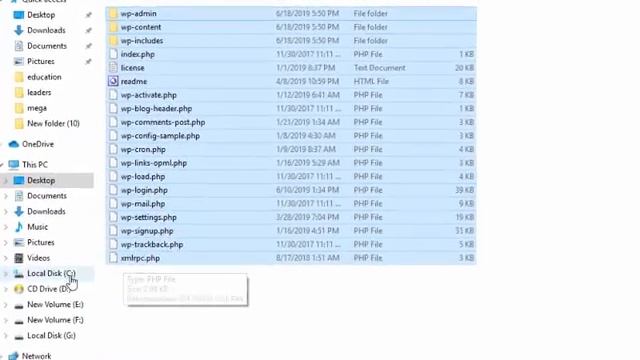This screenshot has width=640, height=360.
Task: Click the readme HTML file icon
Action: [x=113, y=81]
